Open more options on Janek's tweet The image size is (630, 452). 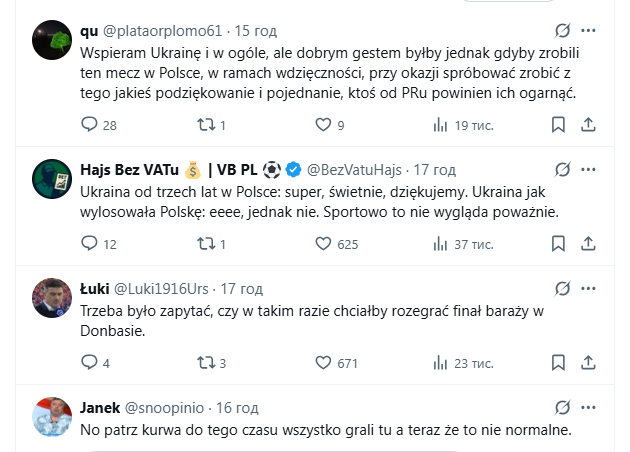tap(589, 407)
